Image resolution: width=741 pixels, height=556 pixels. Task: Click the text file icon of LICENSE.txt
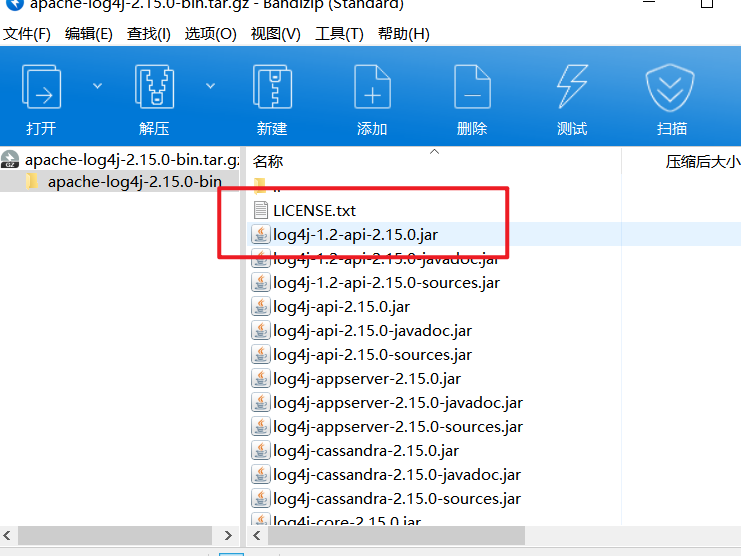pos(260,210)
